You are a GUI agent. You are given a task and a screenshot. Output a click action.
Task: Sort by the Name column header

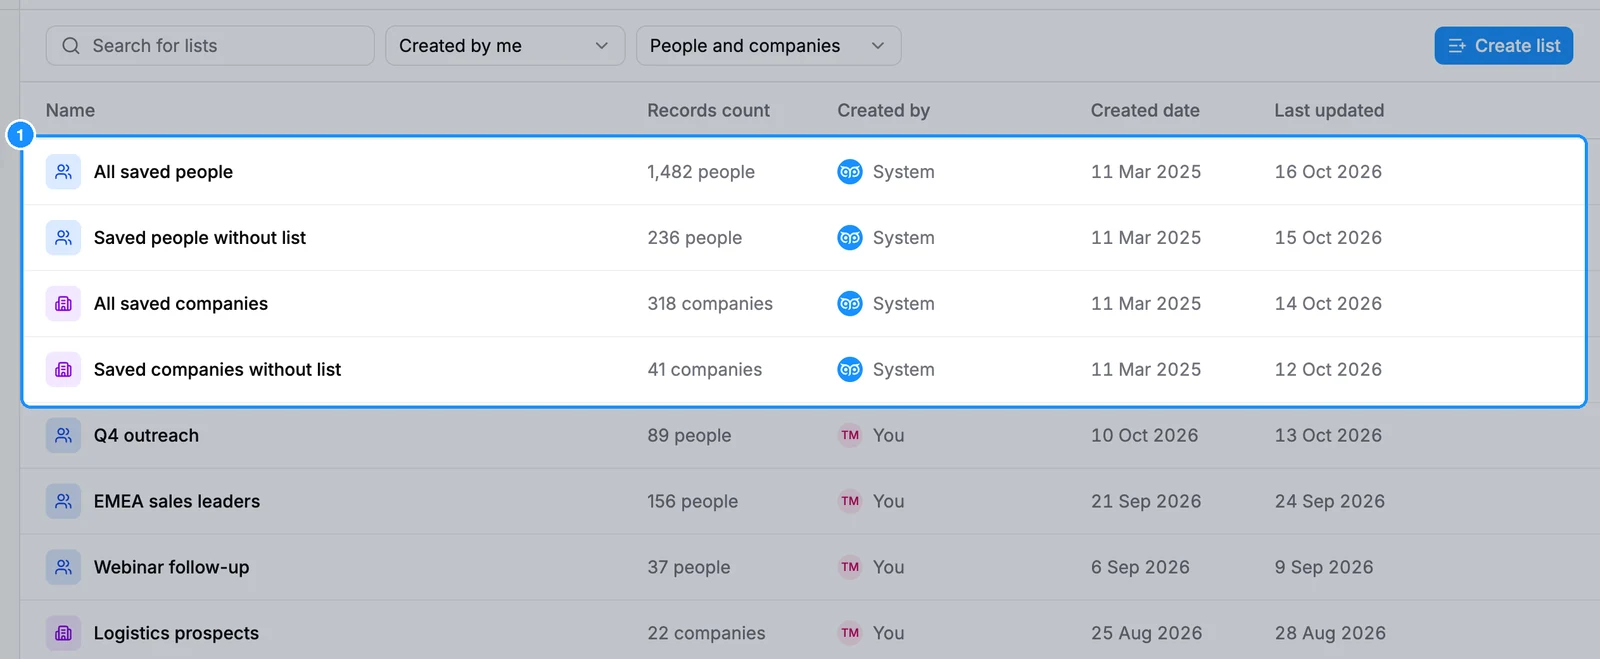tap(70, 111)
